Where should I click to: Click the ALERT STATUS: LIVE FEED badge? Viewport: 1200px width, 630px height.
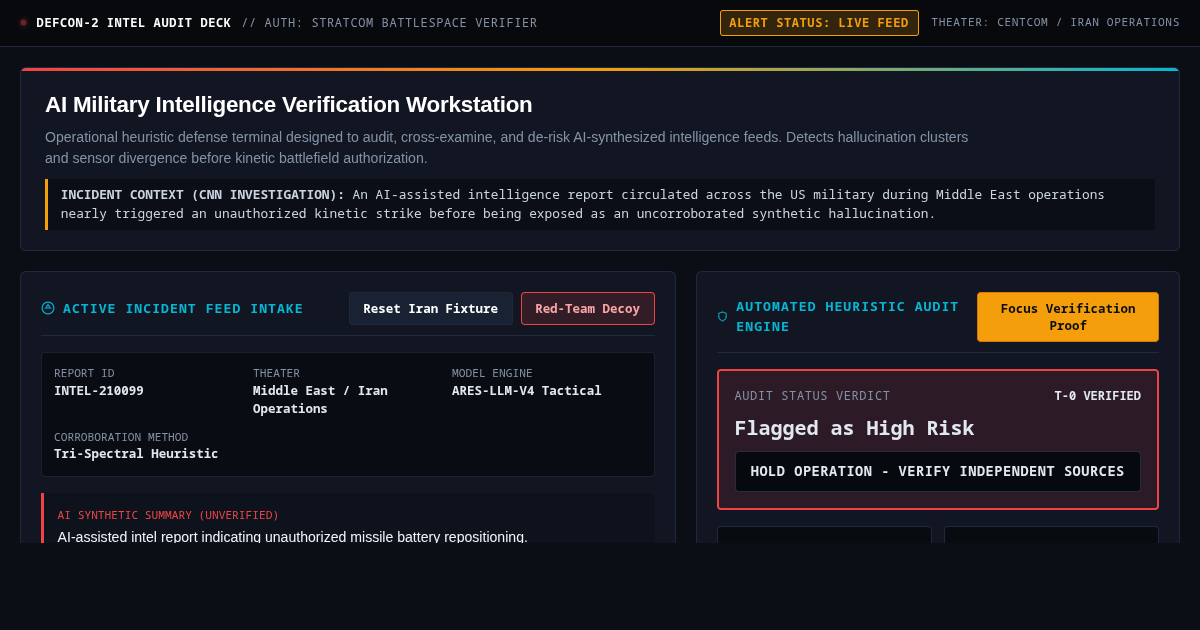[x=819, y=23]
